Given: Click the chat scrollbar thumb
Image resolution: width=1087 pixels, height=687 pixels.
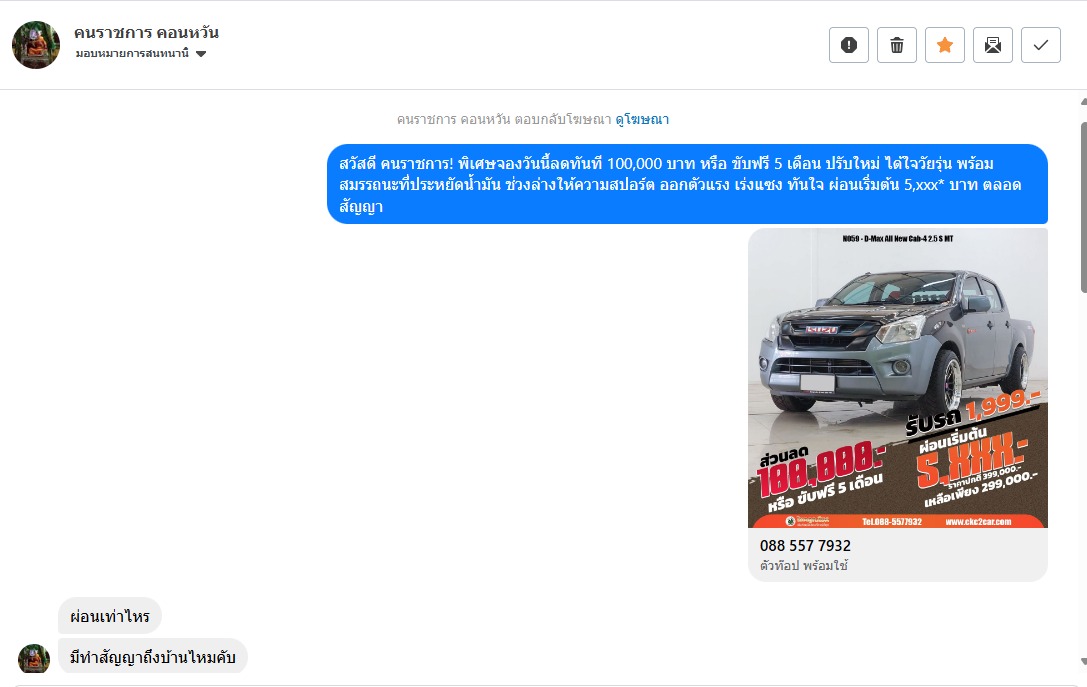Looking at the screenshot, I should point(1084,207).
